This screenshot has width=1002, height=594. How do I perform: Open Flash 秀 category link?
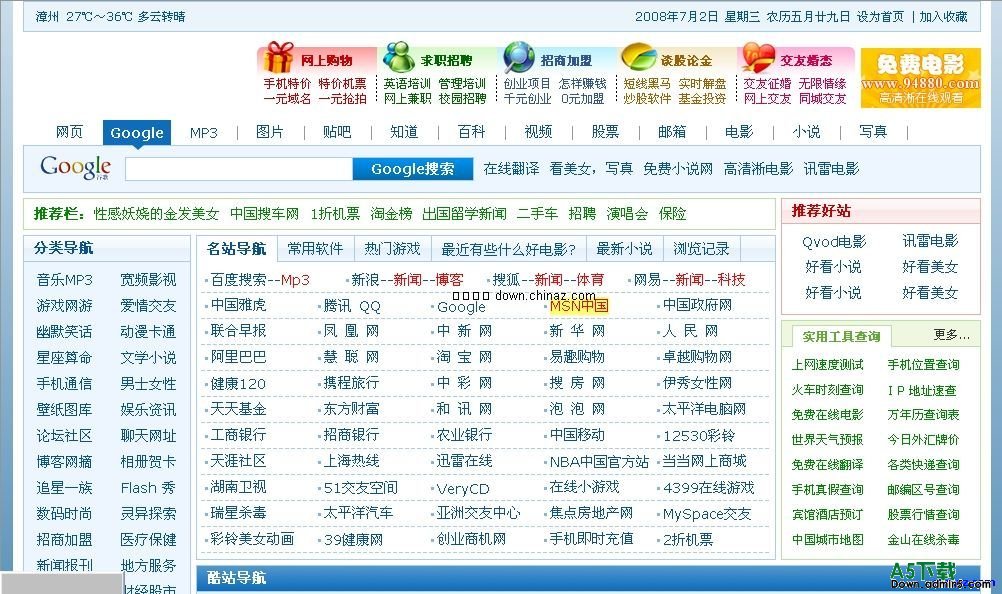[148, 488]
